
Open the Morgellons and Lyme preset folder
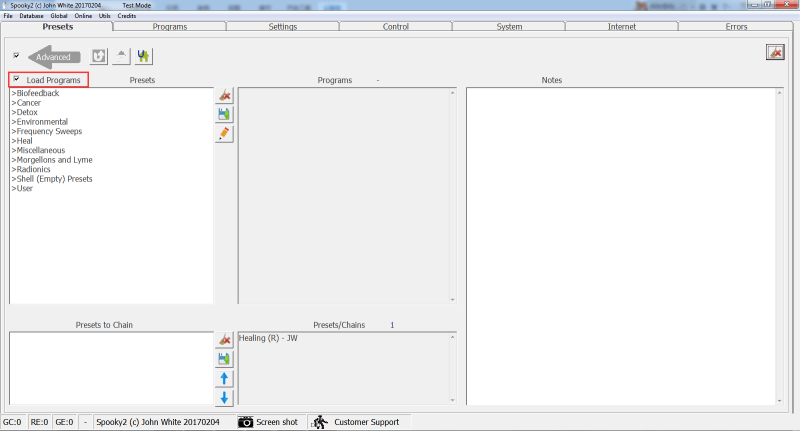[56, 160]
